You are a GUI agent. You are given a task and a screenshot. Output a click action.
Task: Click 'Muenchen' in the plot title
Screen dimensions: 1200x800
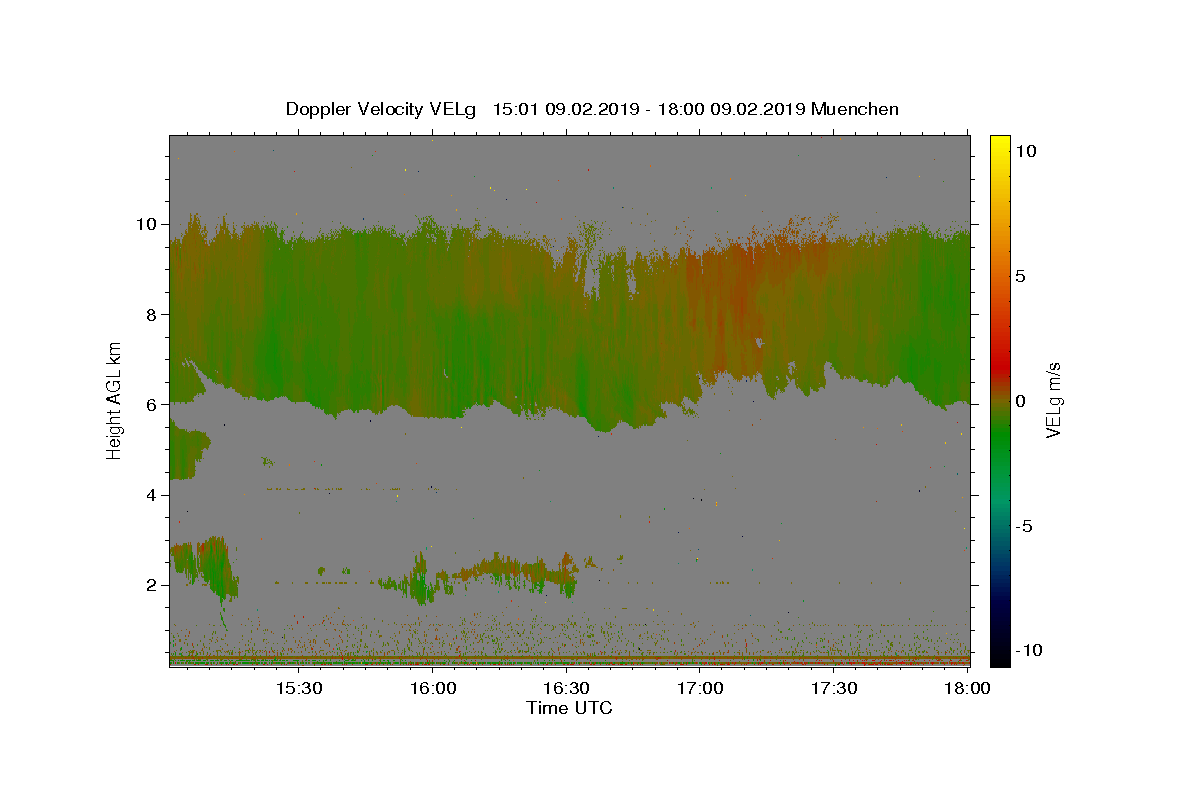[855, 109]
